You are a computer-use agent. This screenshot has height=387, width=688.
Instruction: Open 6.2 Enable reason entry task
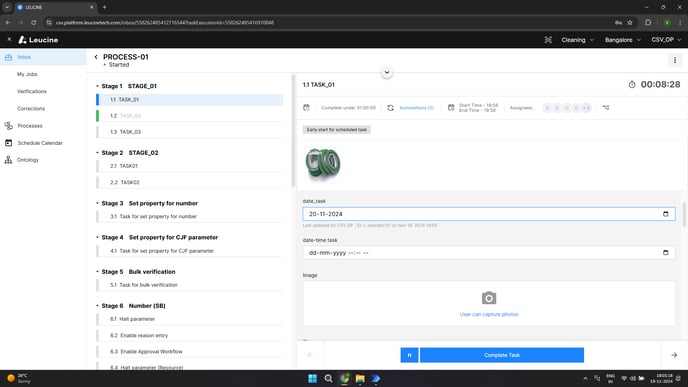190,335
